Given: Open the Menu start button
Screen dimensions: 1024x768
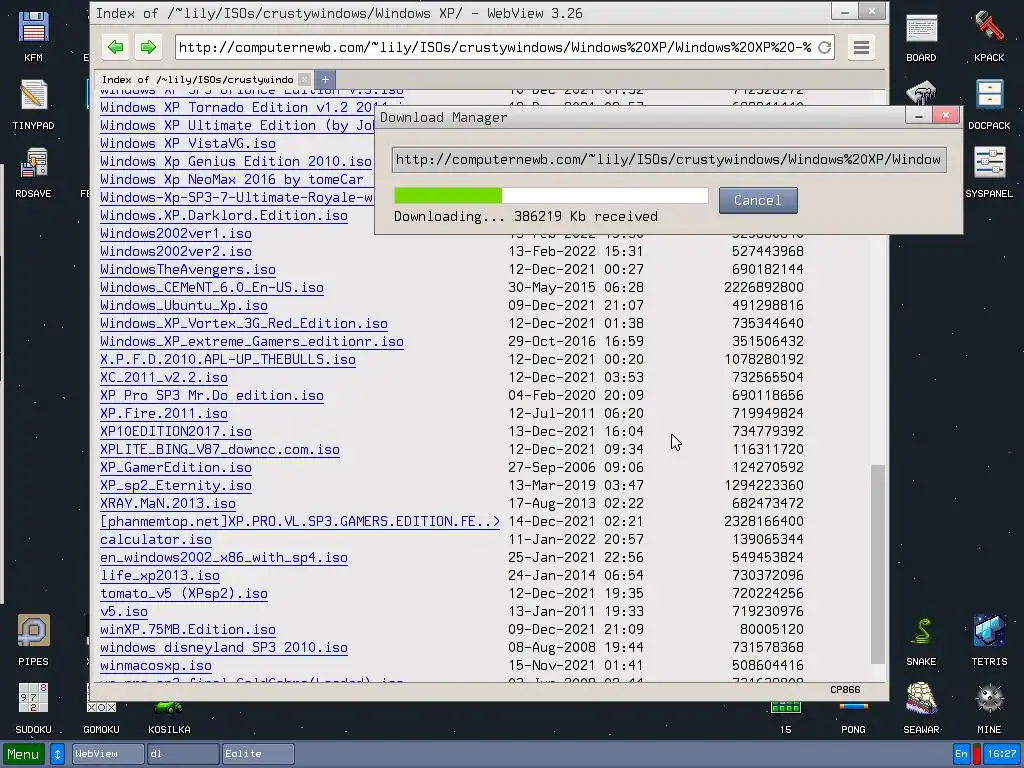Looking at the screenshot, I should click(x=24, y=754).
